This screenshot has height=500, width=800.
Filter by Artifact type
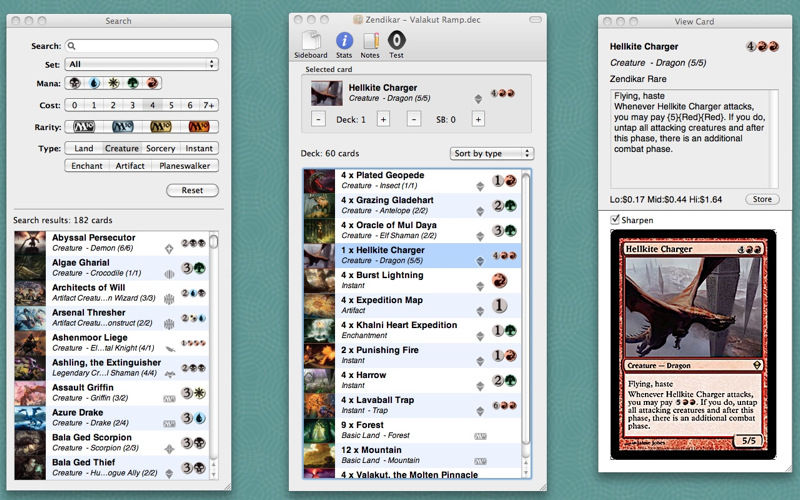[130, 166]
